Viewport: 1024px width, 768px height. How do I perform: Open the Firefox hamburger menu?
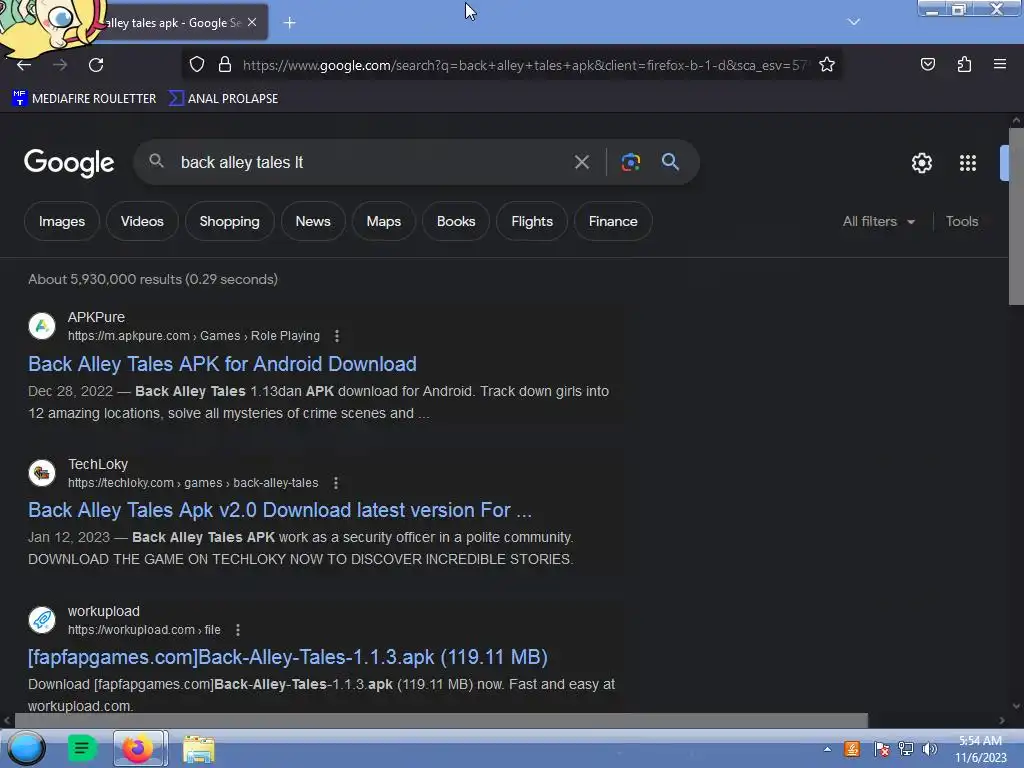pyautogui.click(x=1000, y=64)
